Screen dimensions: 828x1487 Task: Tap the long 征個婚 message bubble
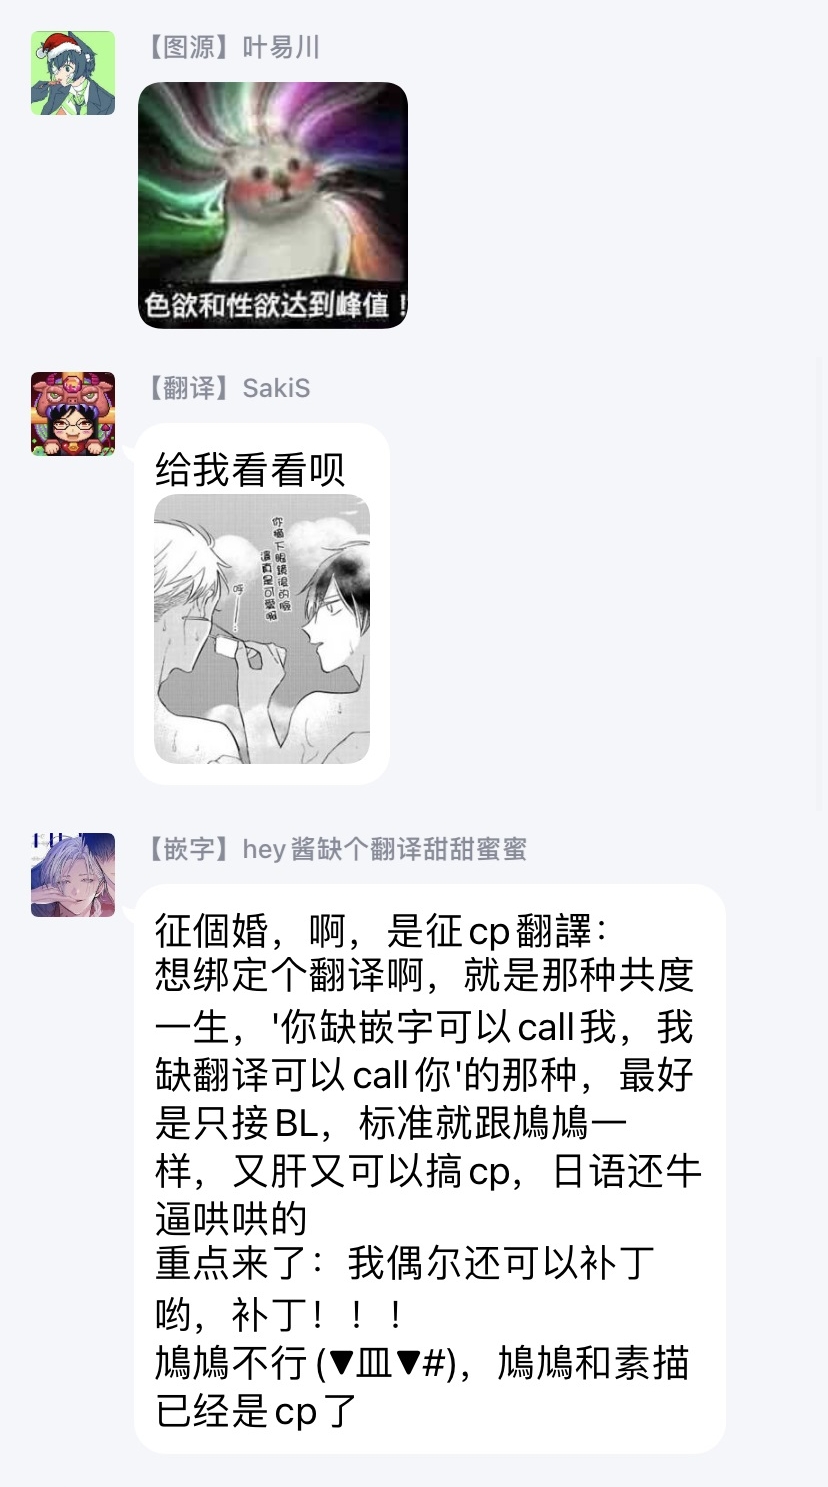[x=430, y=1169]
